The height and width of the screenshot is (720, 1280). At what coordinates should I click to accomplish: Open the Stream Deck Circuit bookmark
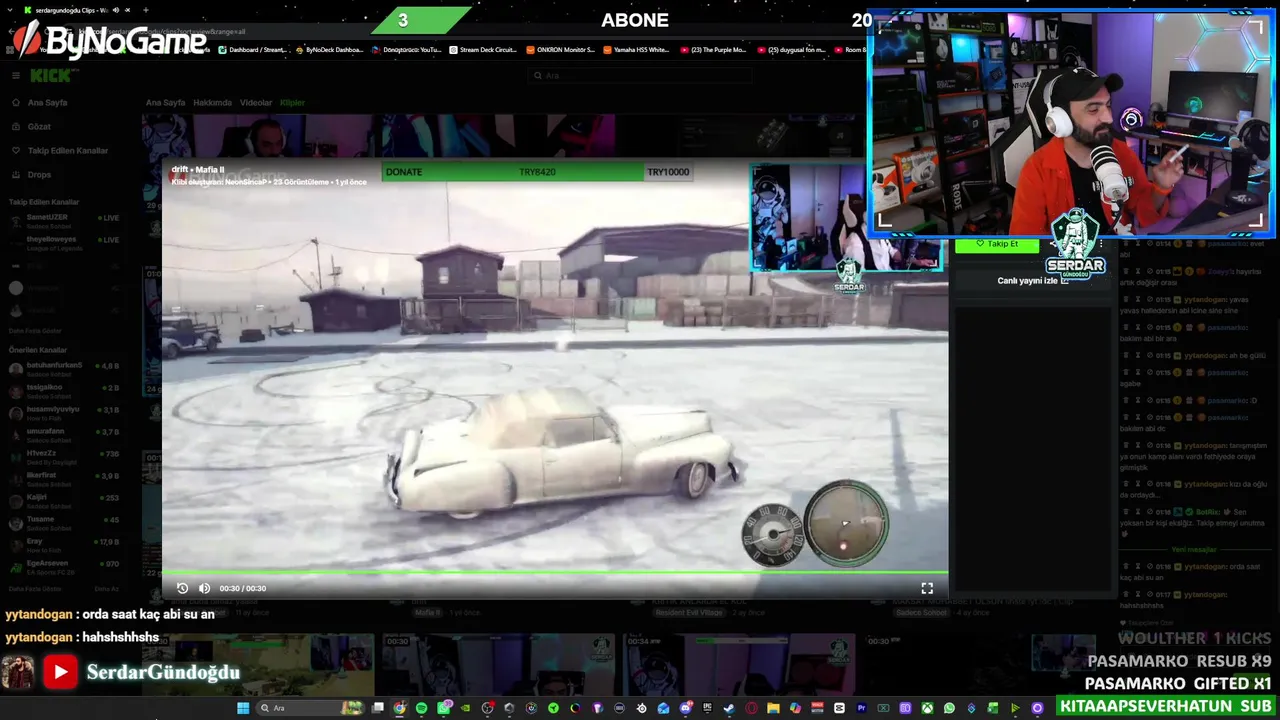tap(483, 50)
